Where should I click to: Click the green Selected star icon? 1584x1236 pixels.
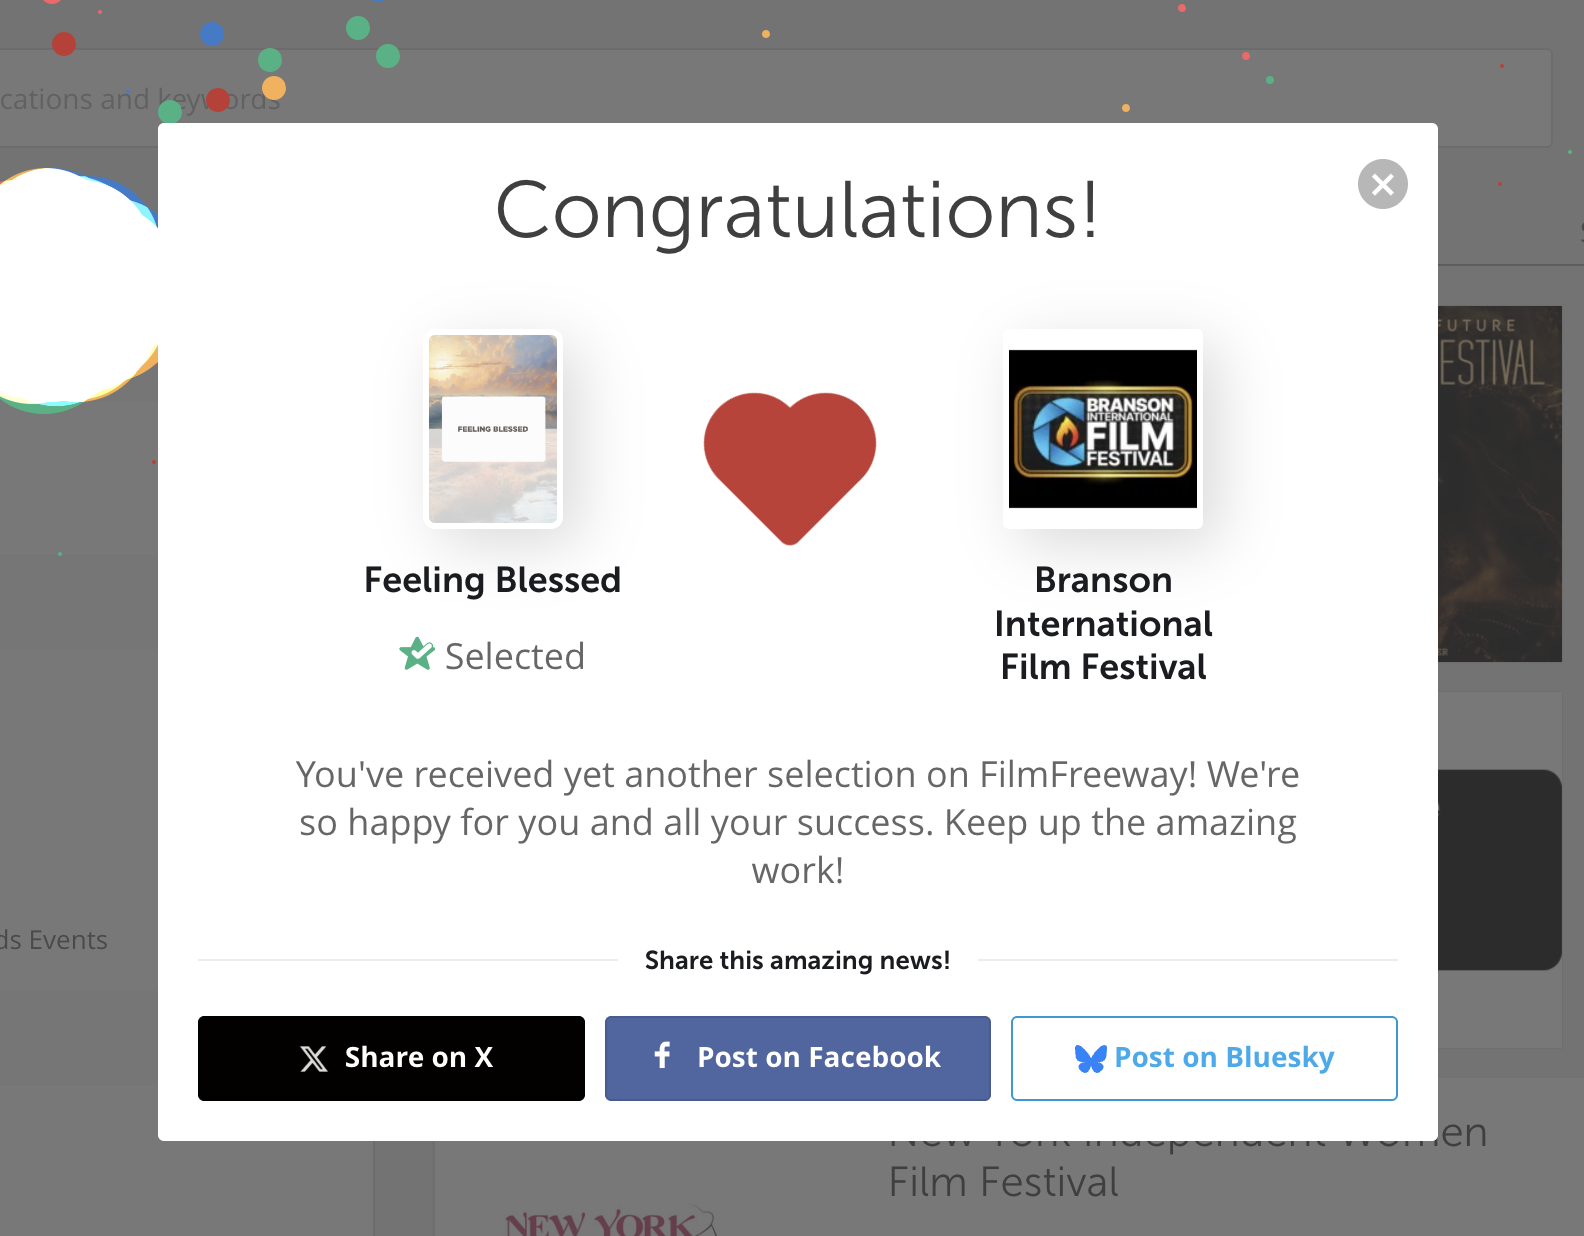(416, 655)
